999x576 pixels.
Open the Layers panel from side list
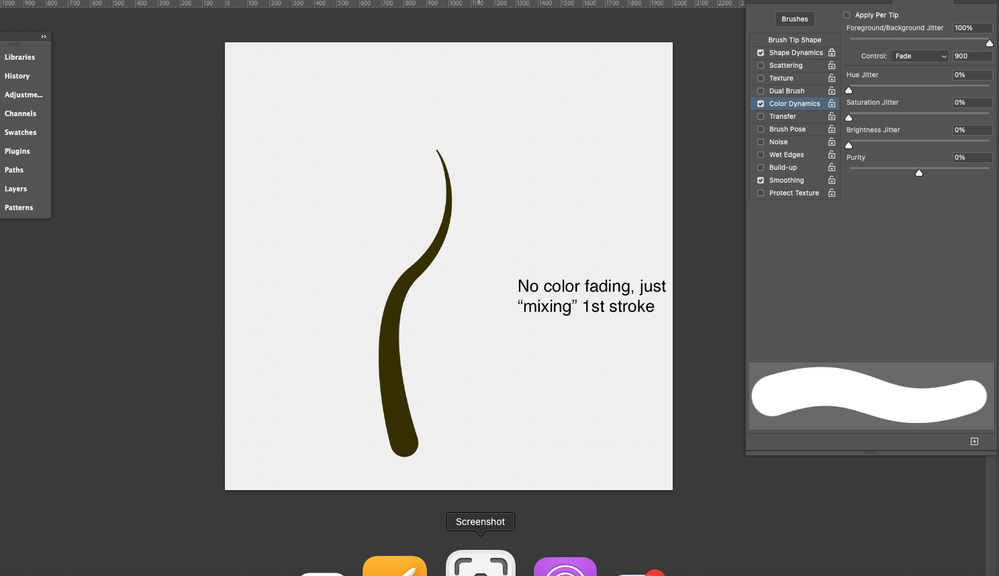coord(16,189)
